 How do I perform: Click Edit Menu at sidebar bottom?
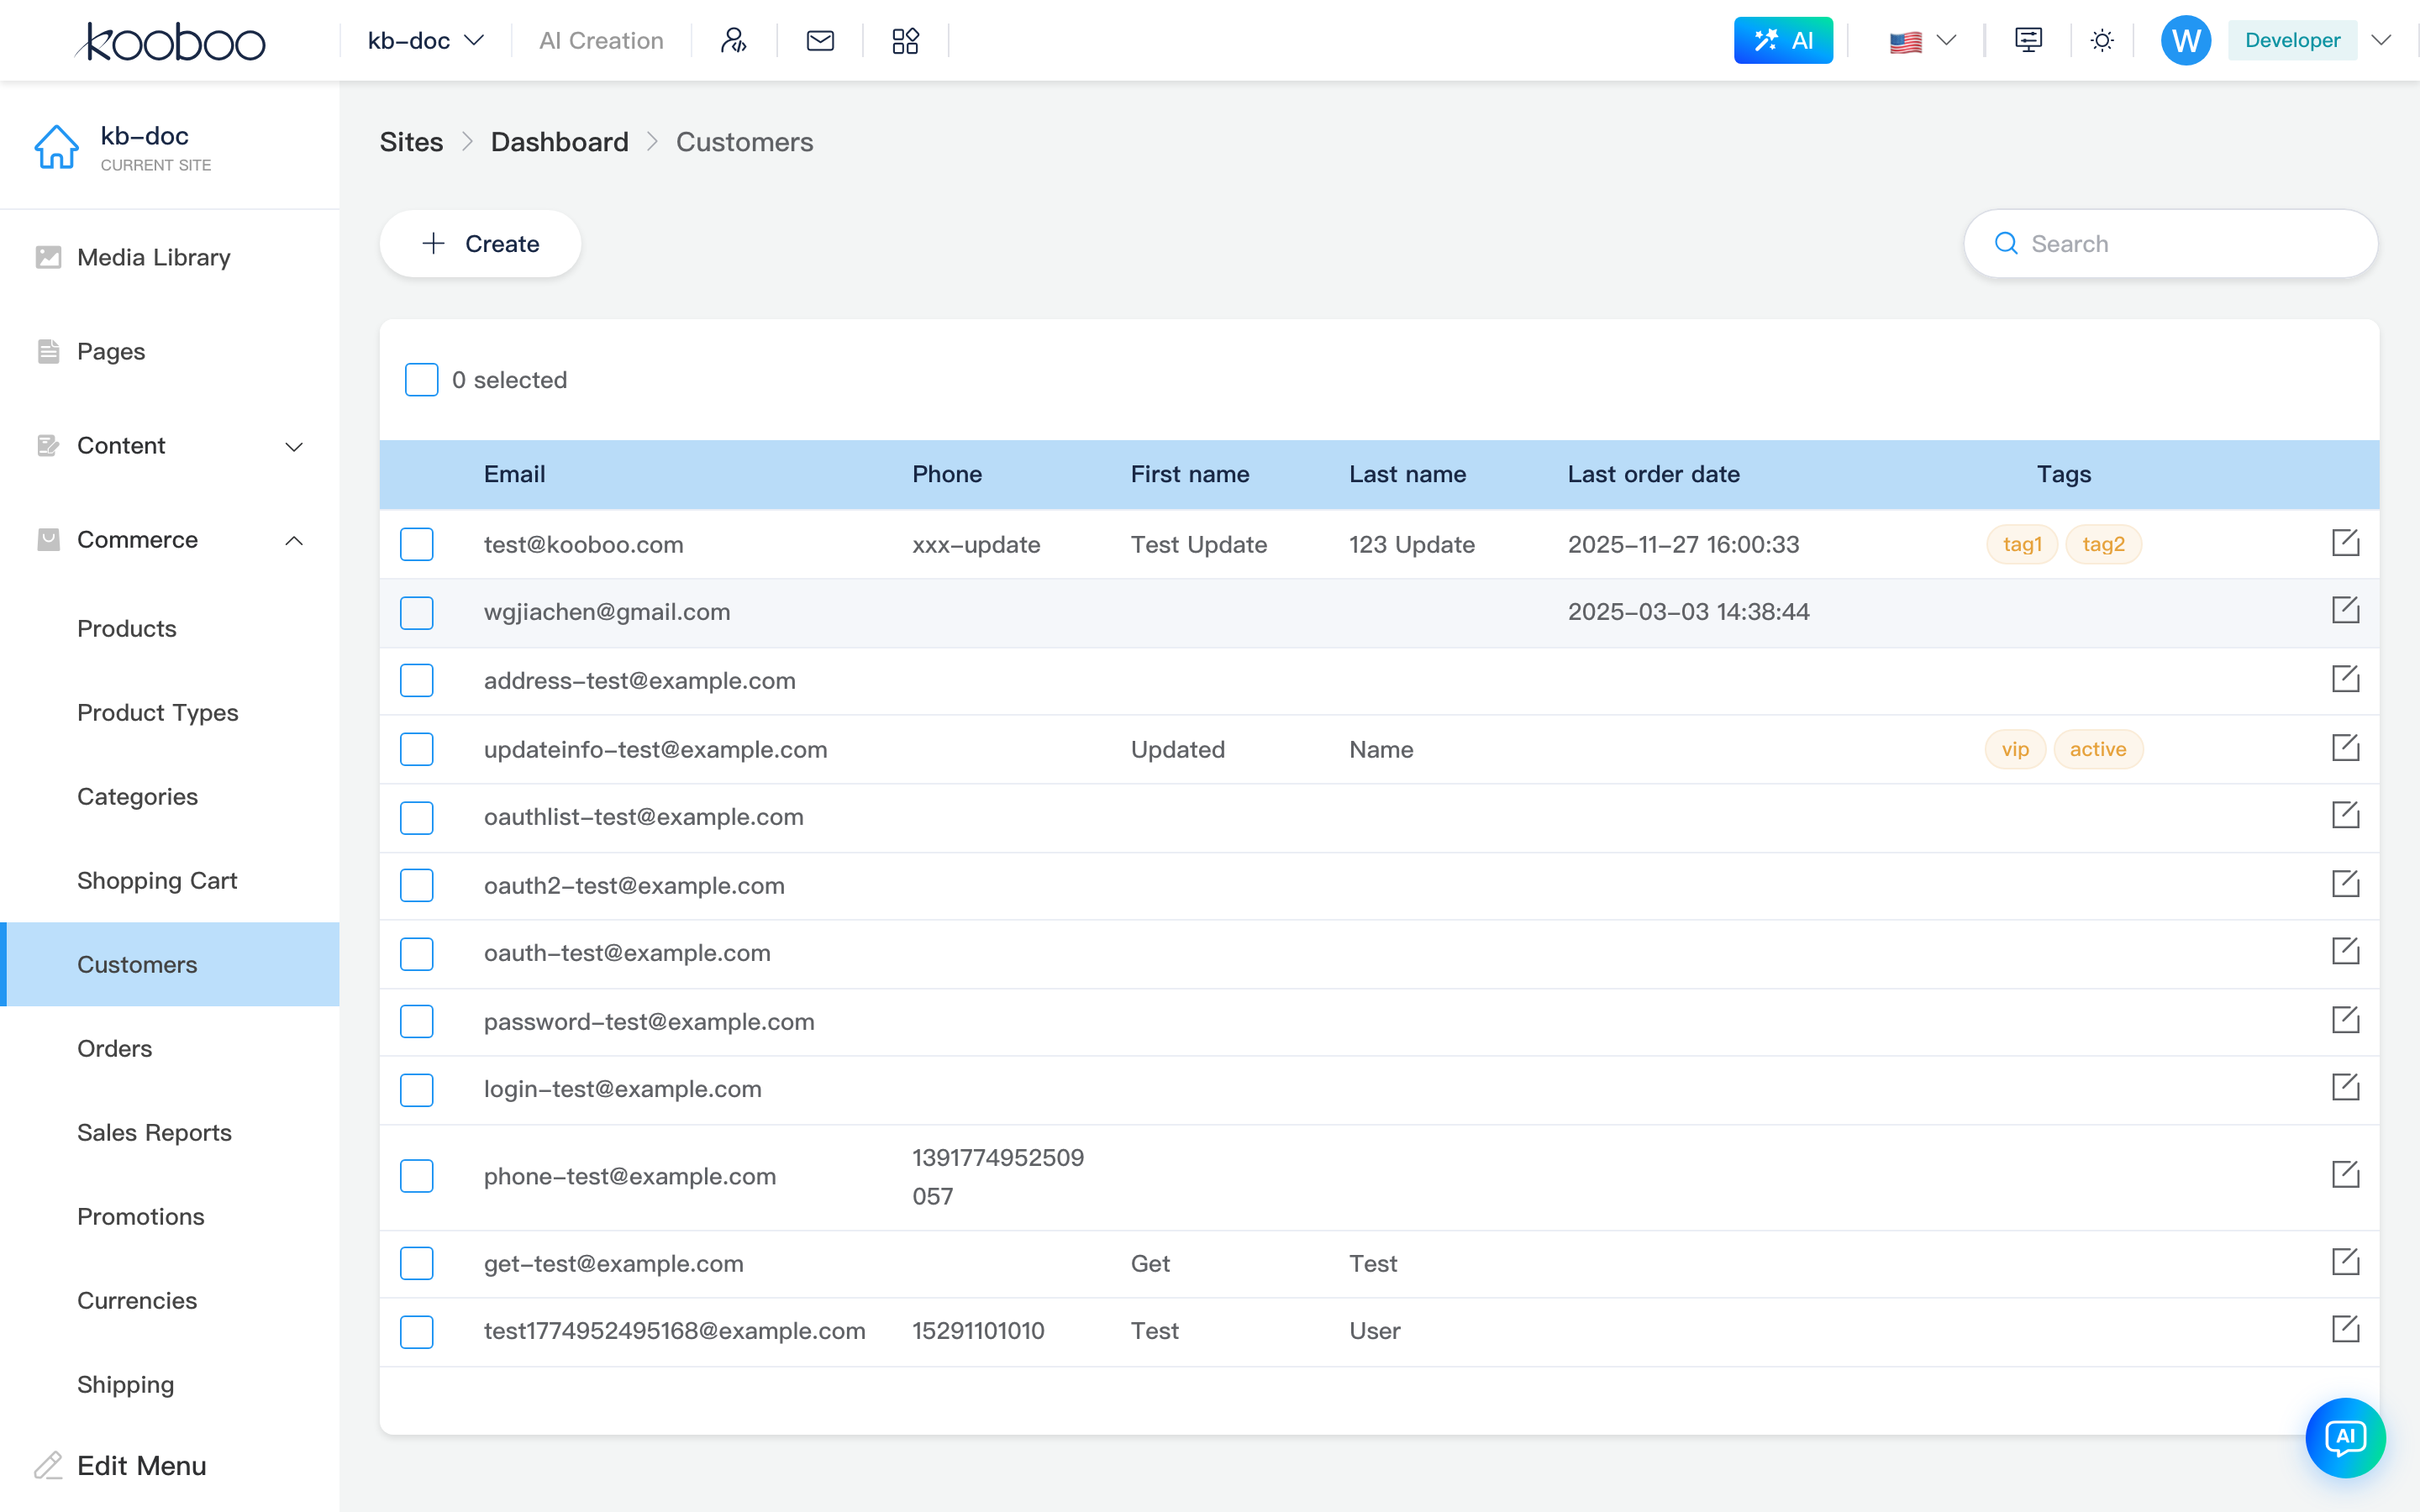[x=120, y=1465]
